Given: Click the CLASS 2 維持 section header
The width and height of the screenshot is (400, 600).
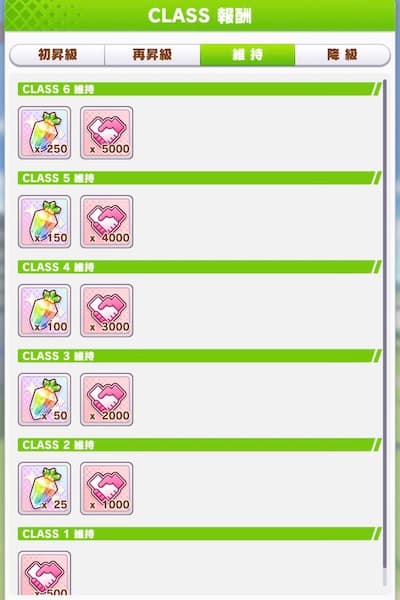Looking at the screenshot, I should pyautogui.click(x=199, y=445).
